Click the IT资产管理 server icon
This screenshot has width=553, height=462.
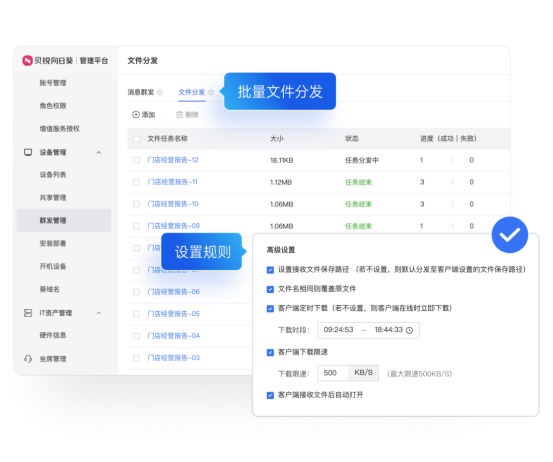[x=28, y=313]
